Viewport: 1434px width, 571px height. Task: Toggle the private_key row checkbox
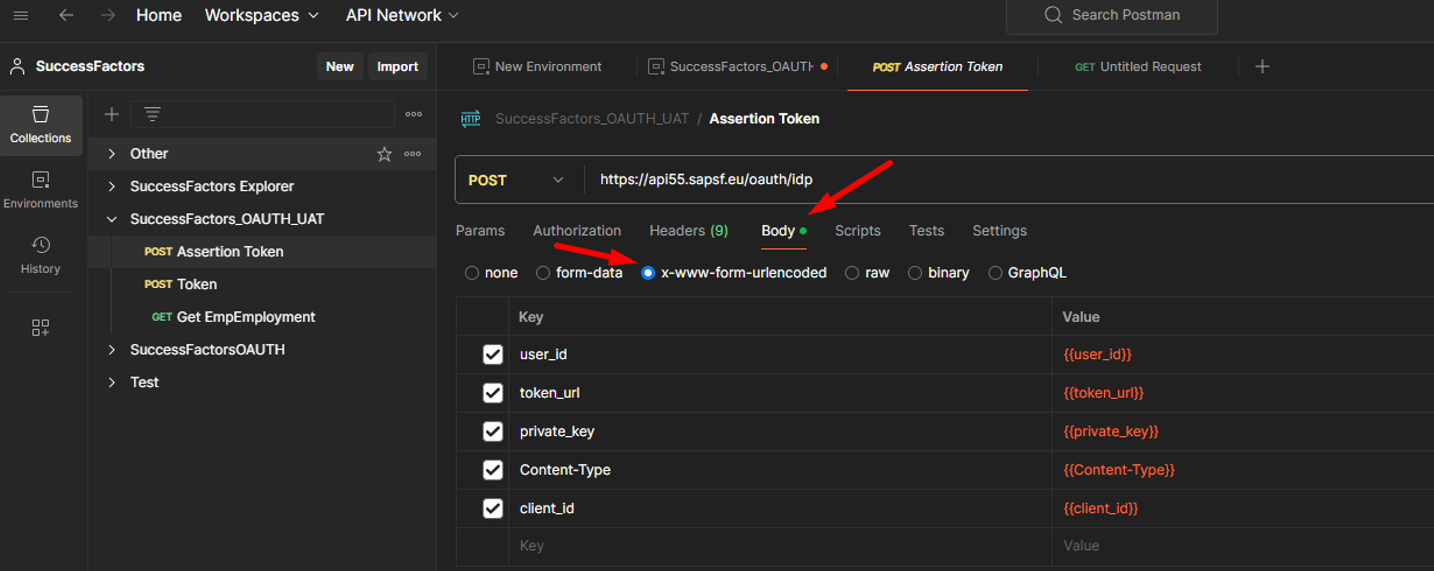(492, 431)
